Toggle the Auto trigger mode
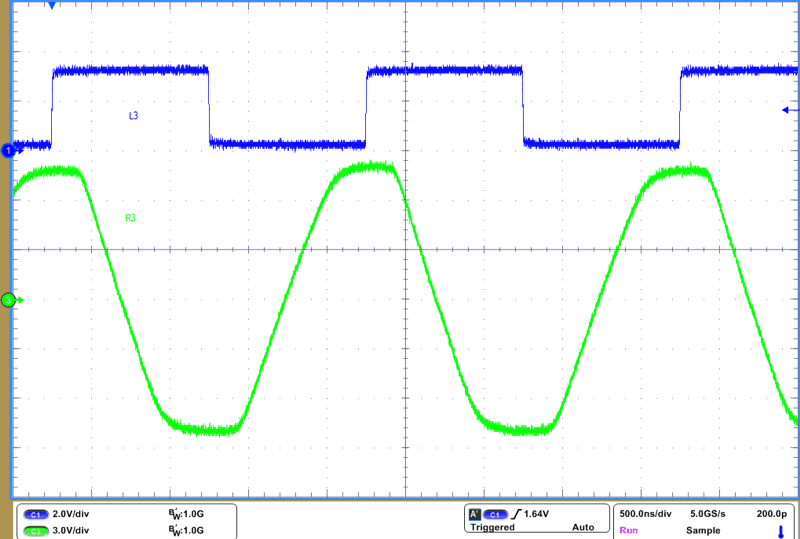Viewport: 800px width, 539px height. point(582,528)
